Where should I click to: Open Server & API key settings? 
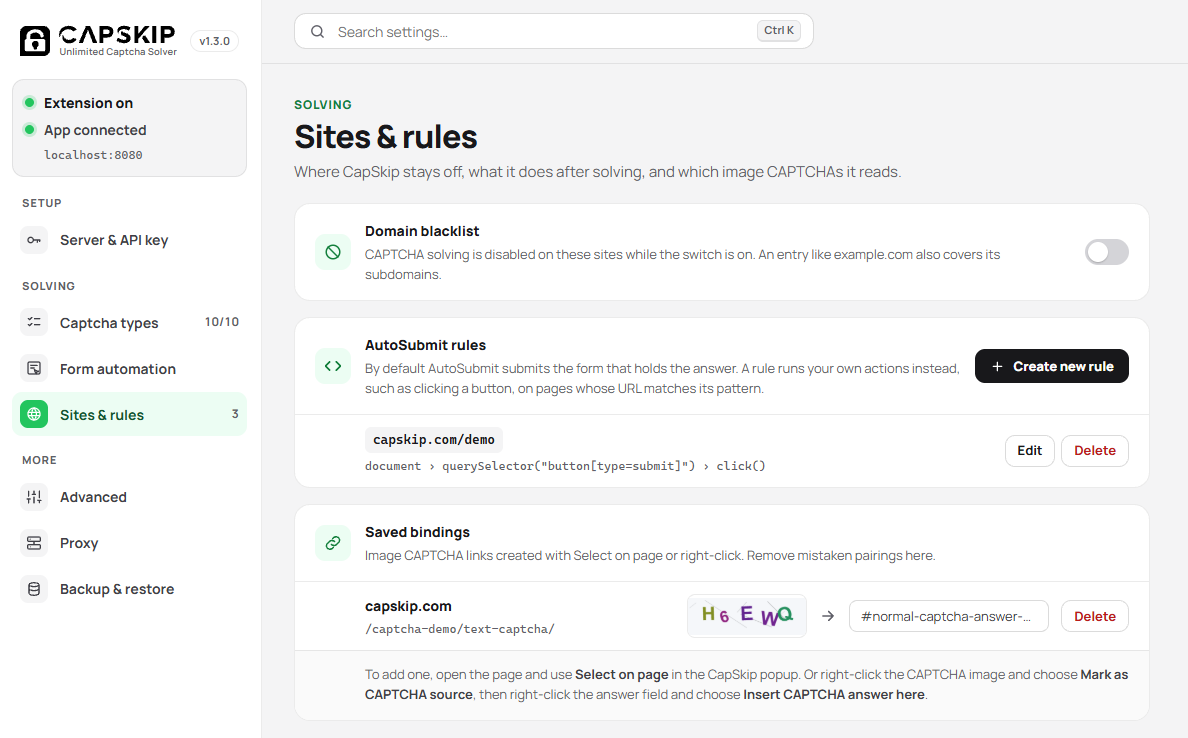pos(130,240)
